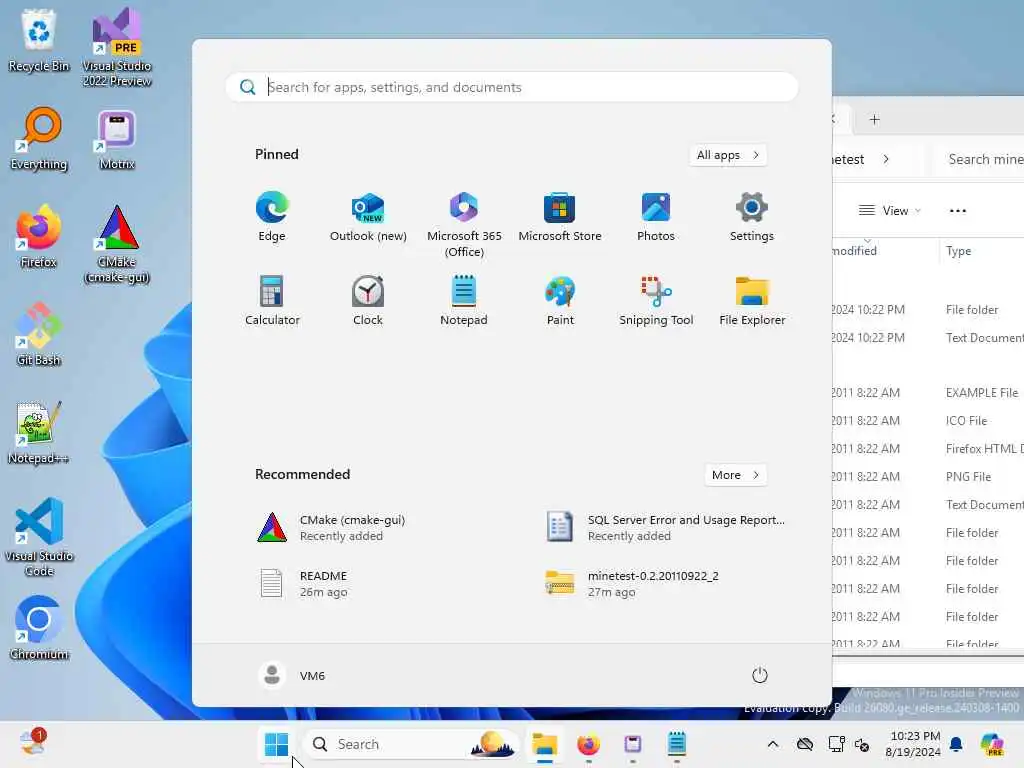
Task: Select the Firefox HTML document row
Action: (928, 449)
